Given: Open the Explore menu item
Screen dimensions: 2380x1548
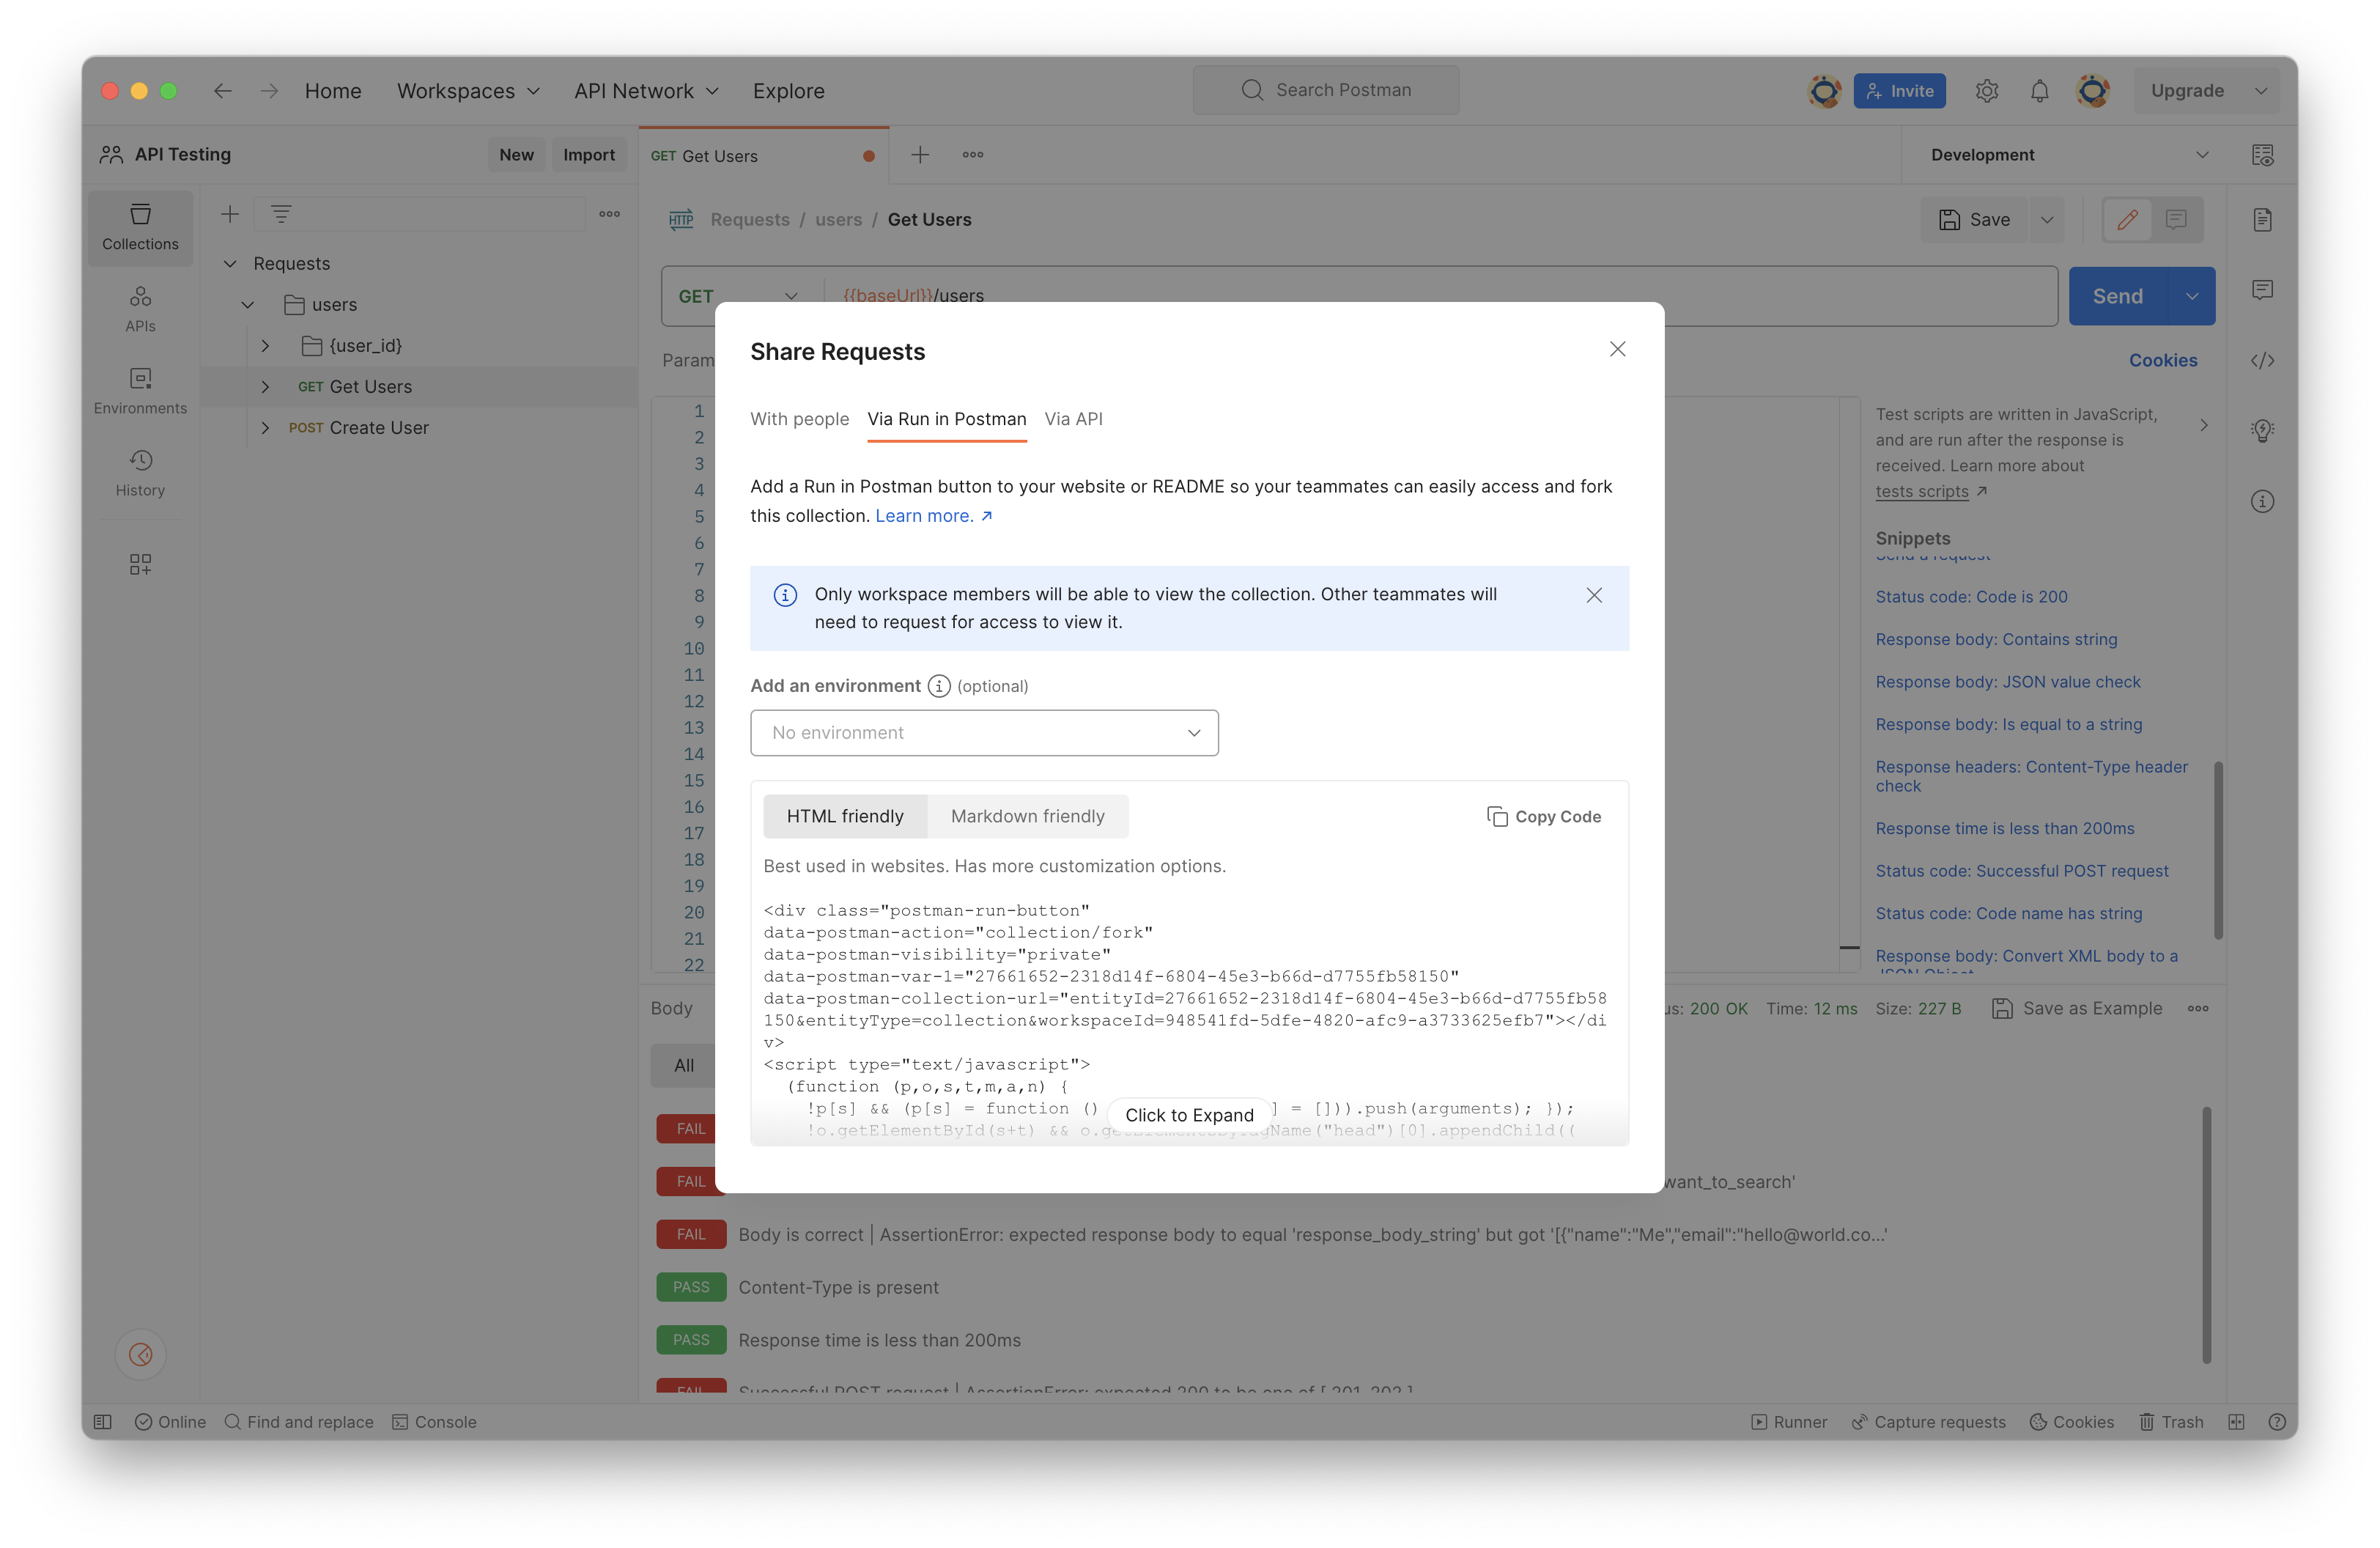Looking at the screenshot, I should (788, 91).
